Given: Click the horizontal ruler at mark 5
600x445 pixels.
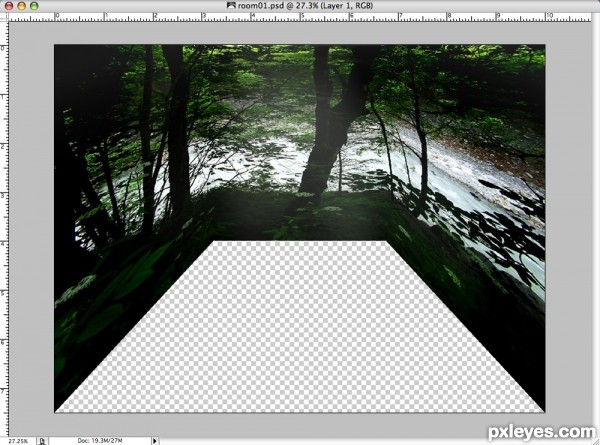Looking at the screenshot, I should coord(302,17).
